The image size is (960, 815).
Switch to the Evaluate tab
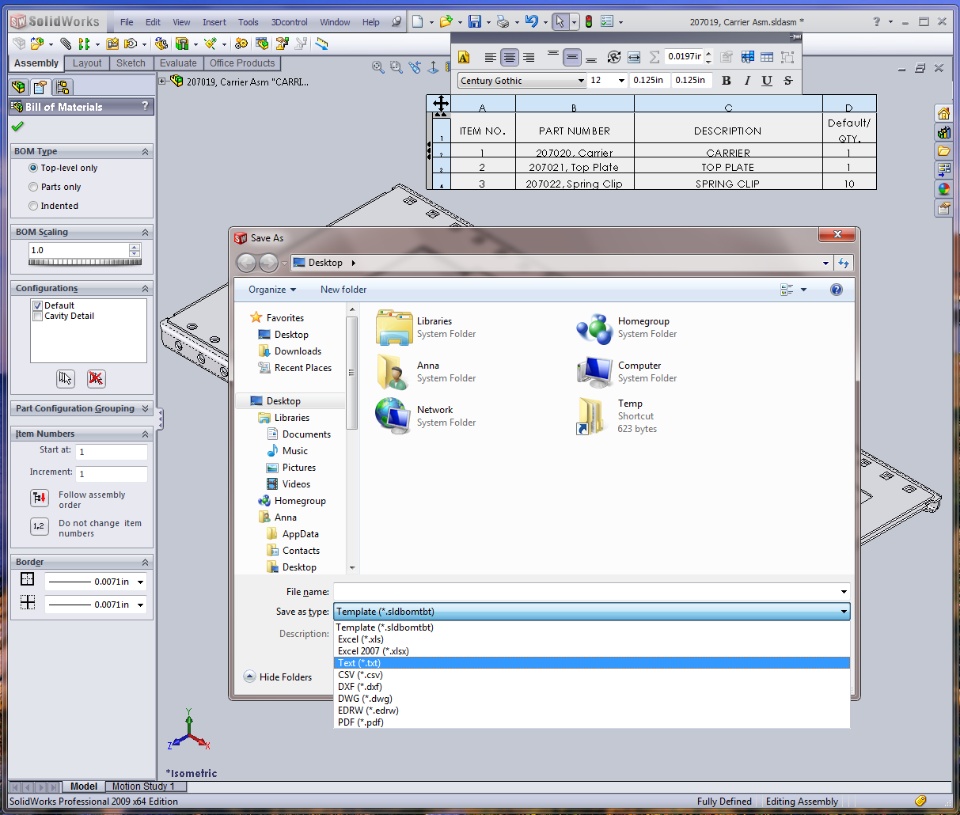pyautogui.click(x=178, y=63)
